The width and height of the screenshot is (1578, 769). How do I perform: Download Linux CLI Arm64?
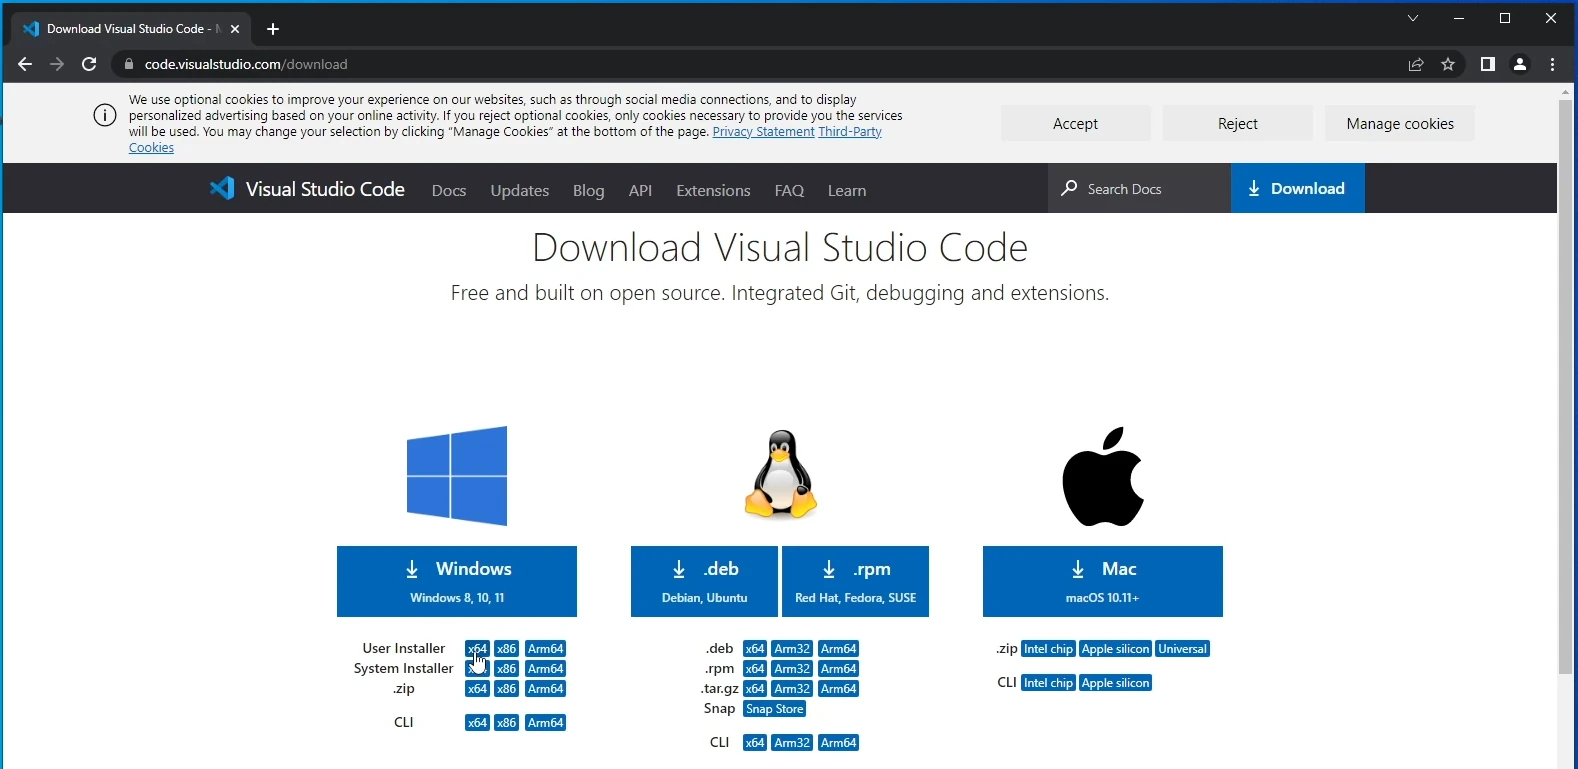pyautogui.click(x=839, y=743)
